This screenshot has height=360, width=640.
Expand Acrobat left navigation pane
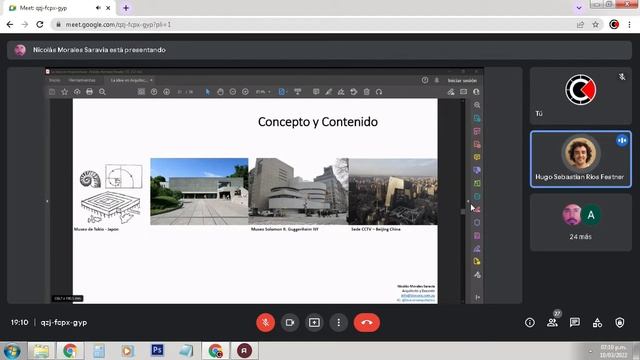click(x=47, y=201)
